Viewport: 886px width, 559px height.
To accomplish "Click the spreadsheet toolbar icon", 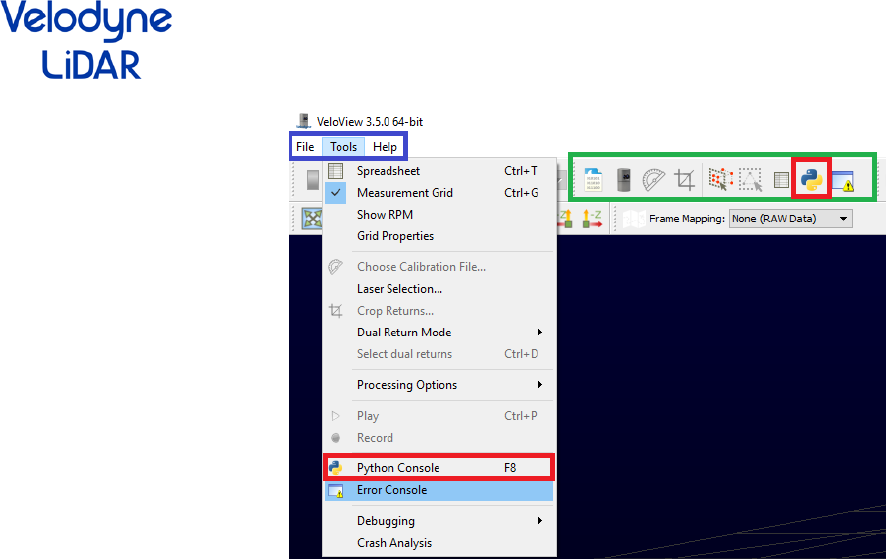I will point(781,180).
